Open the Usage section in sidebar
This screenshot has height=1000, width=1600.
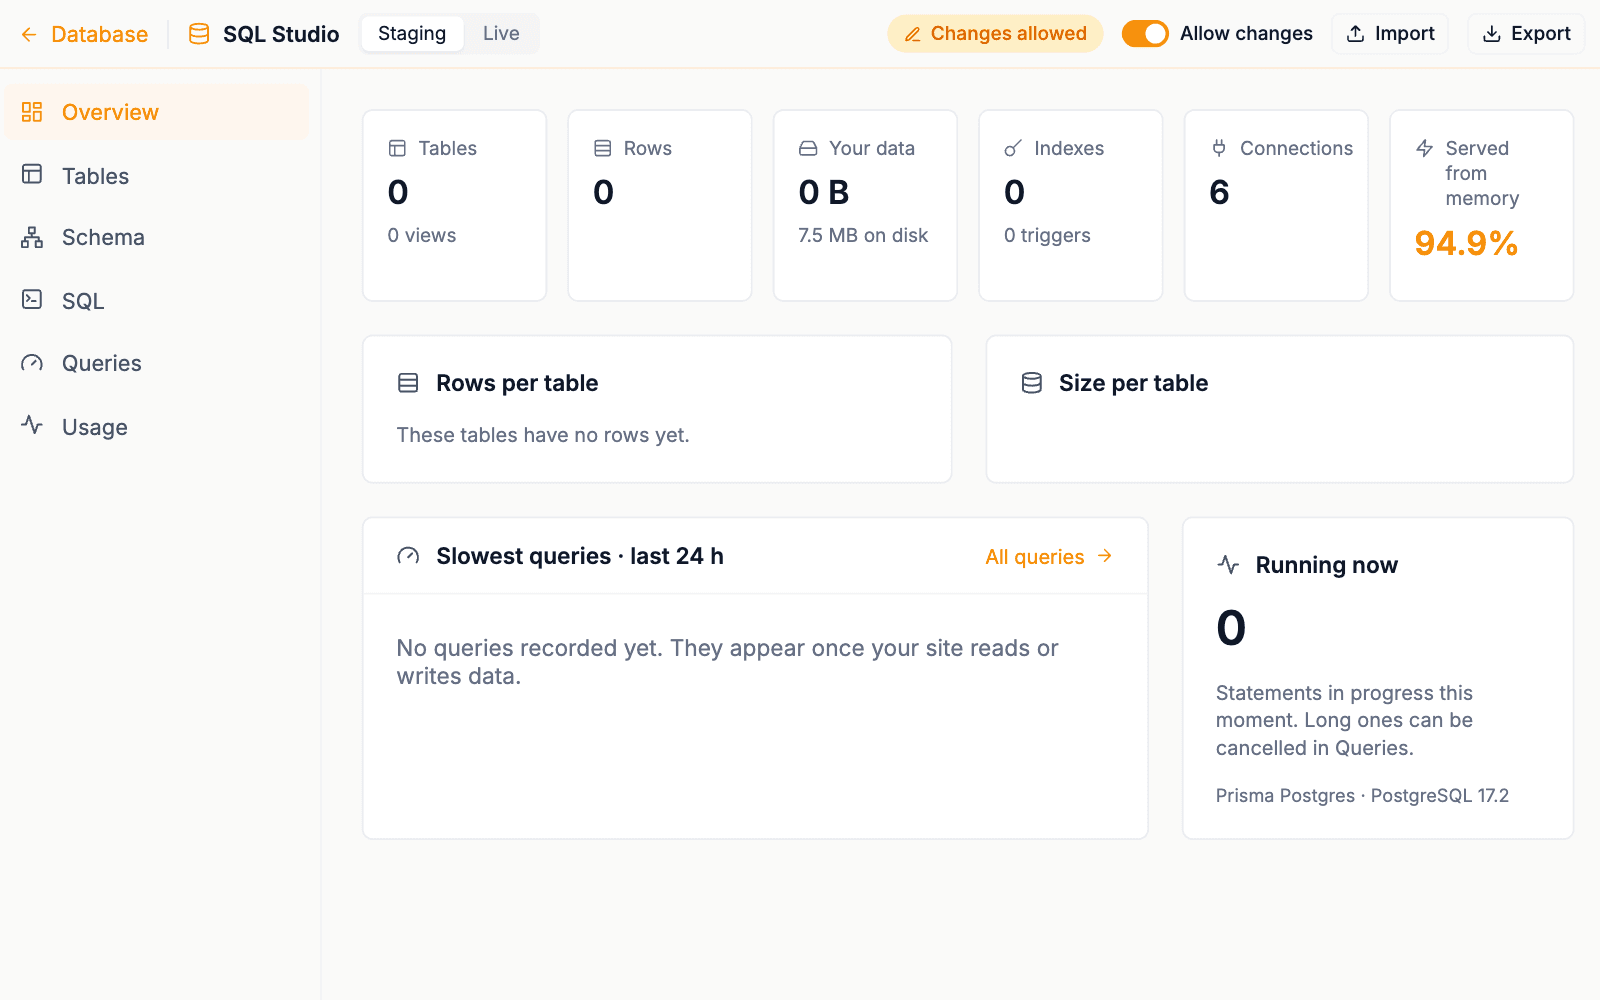tap(157, 427)
